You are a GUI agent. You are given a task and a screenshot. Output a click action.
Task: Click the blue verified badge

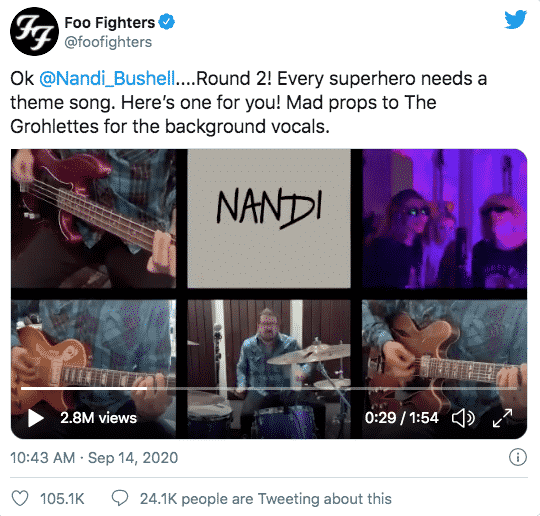coord(167,22)
